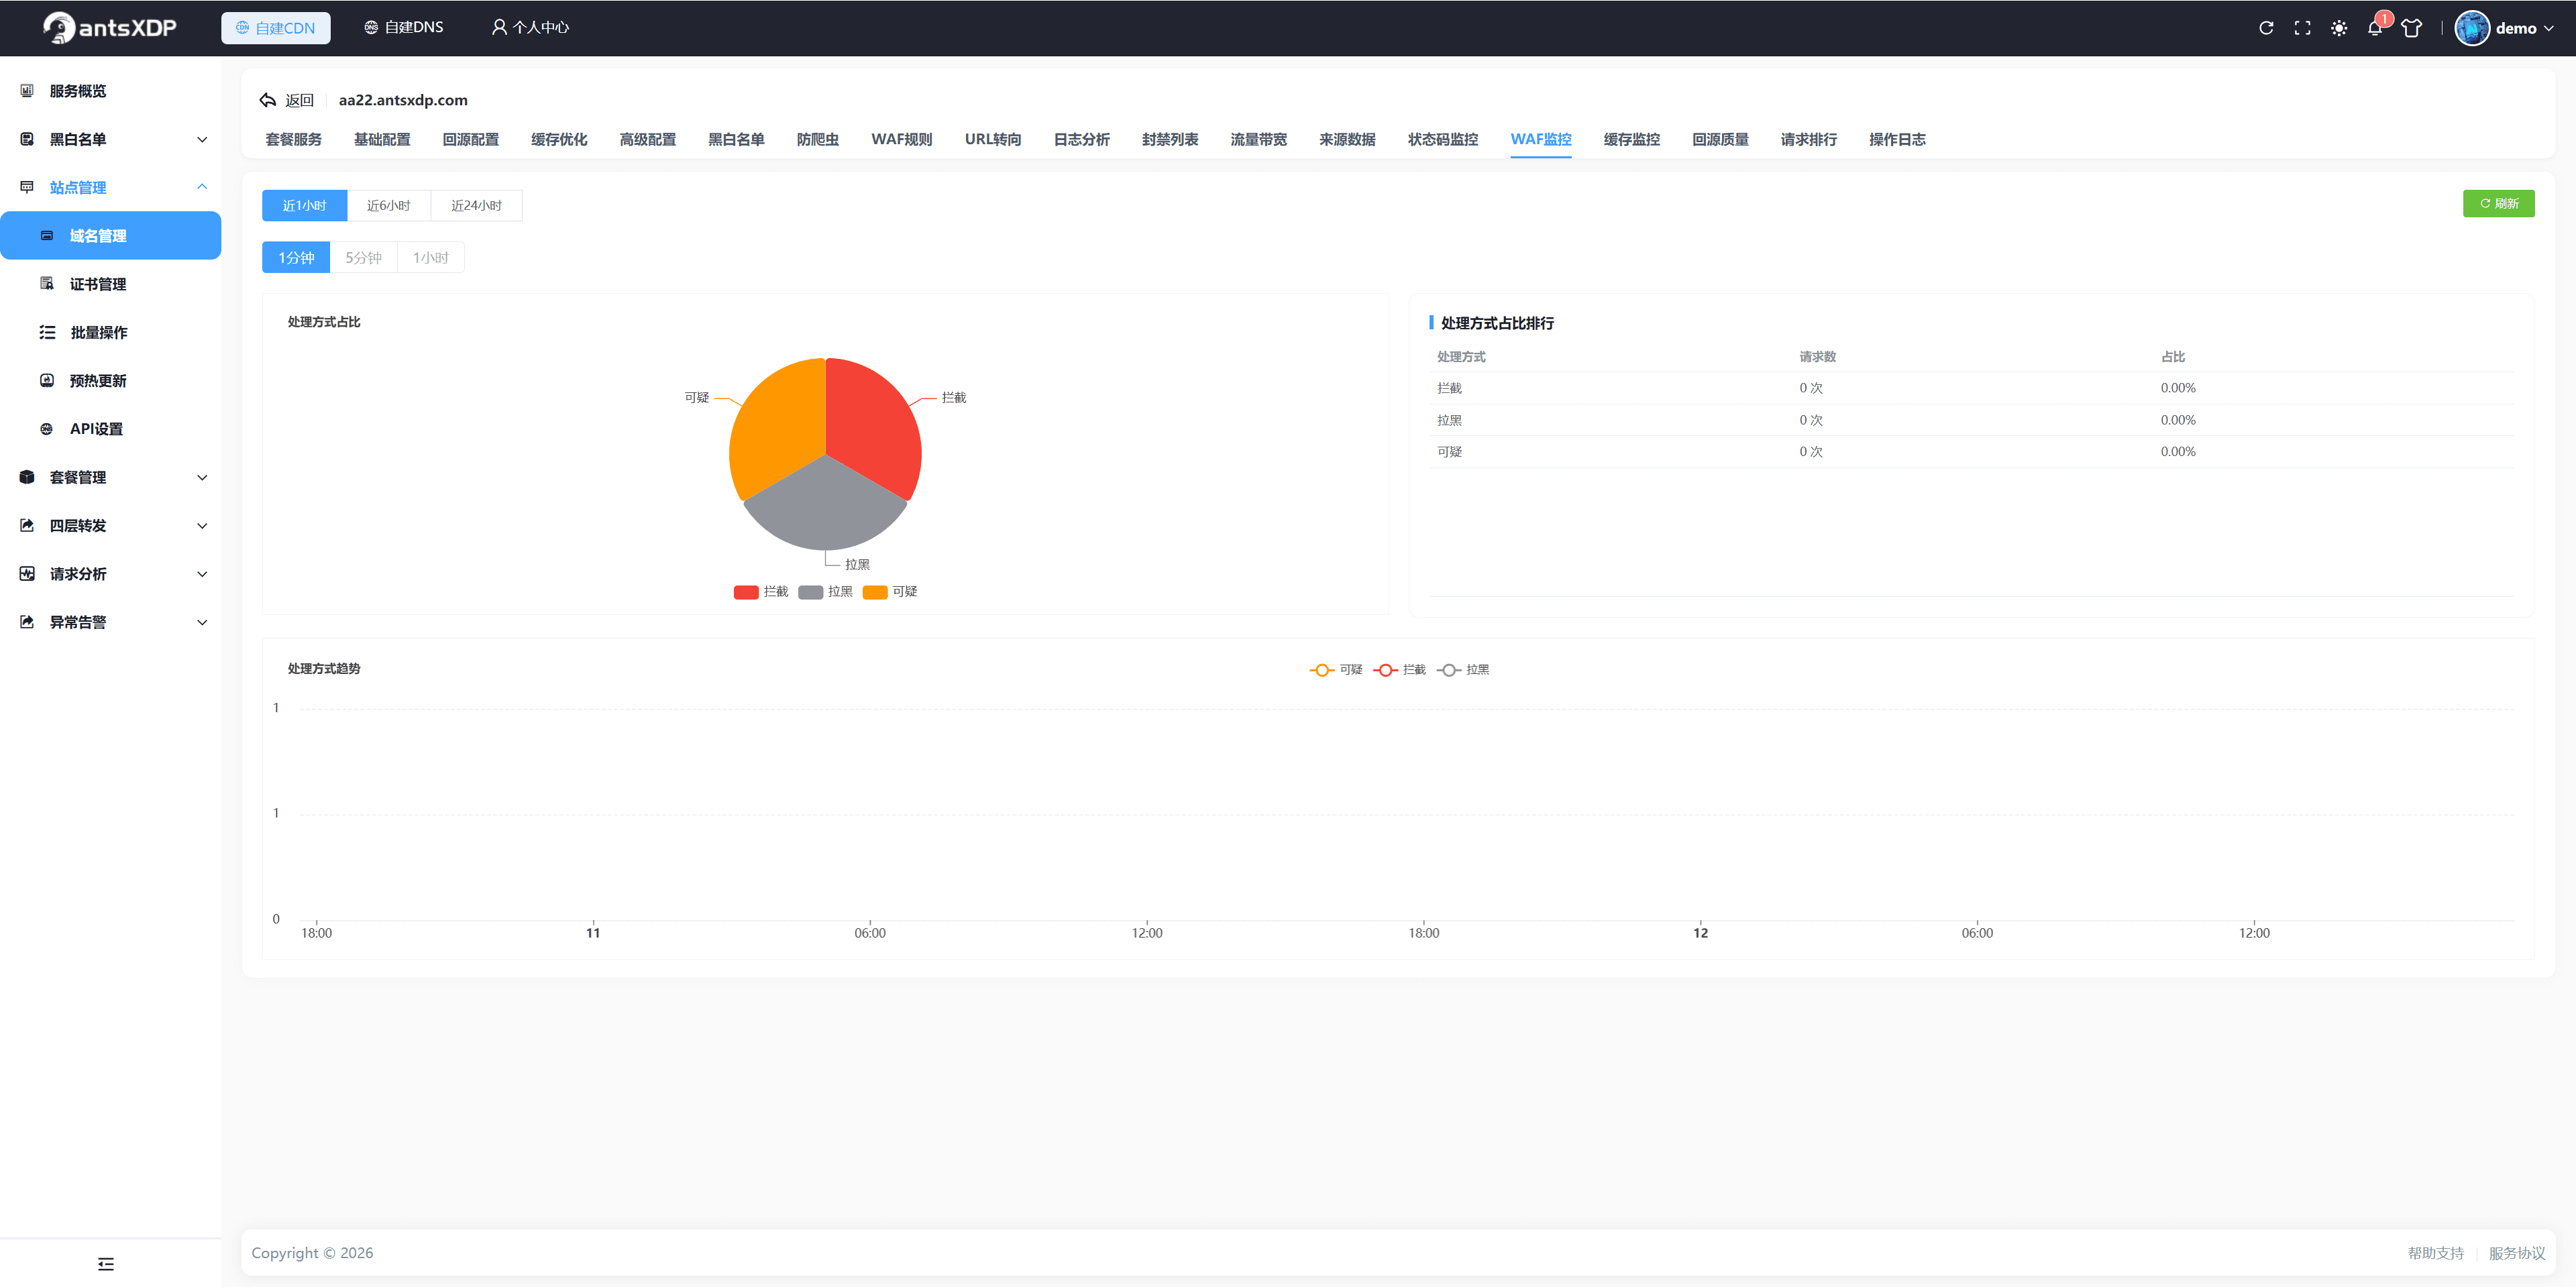Open the 自建DNS top menu
Screen dimensions: 2576x1287
click(x=403, y=27)
